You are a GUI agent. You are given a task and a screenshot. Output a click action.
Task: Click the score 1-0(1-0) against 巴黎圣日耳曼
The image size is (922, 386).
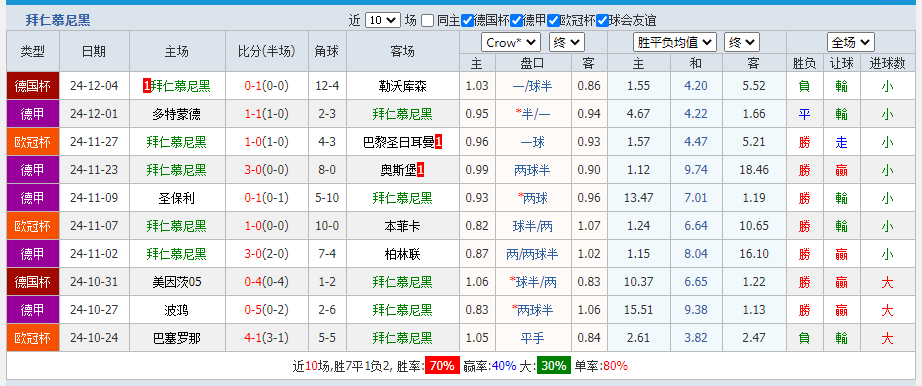point(267,142)
